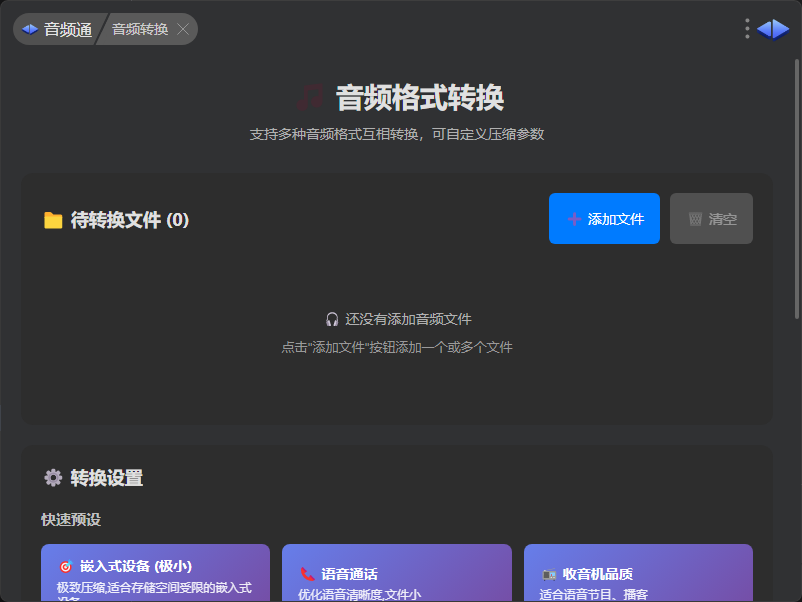802x602 pixels.
Task: Click the gear icon beside 转换设置
Action: tap(53, 478)
